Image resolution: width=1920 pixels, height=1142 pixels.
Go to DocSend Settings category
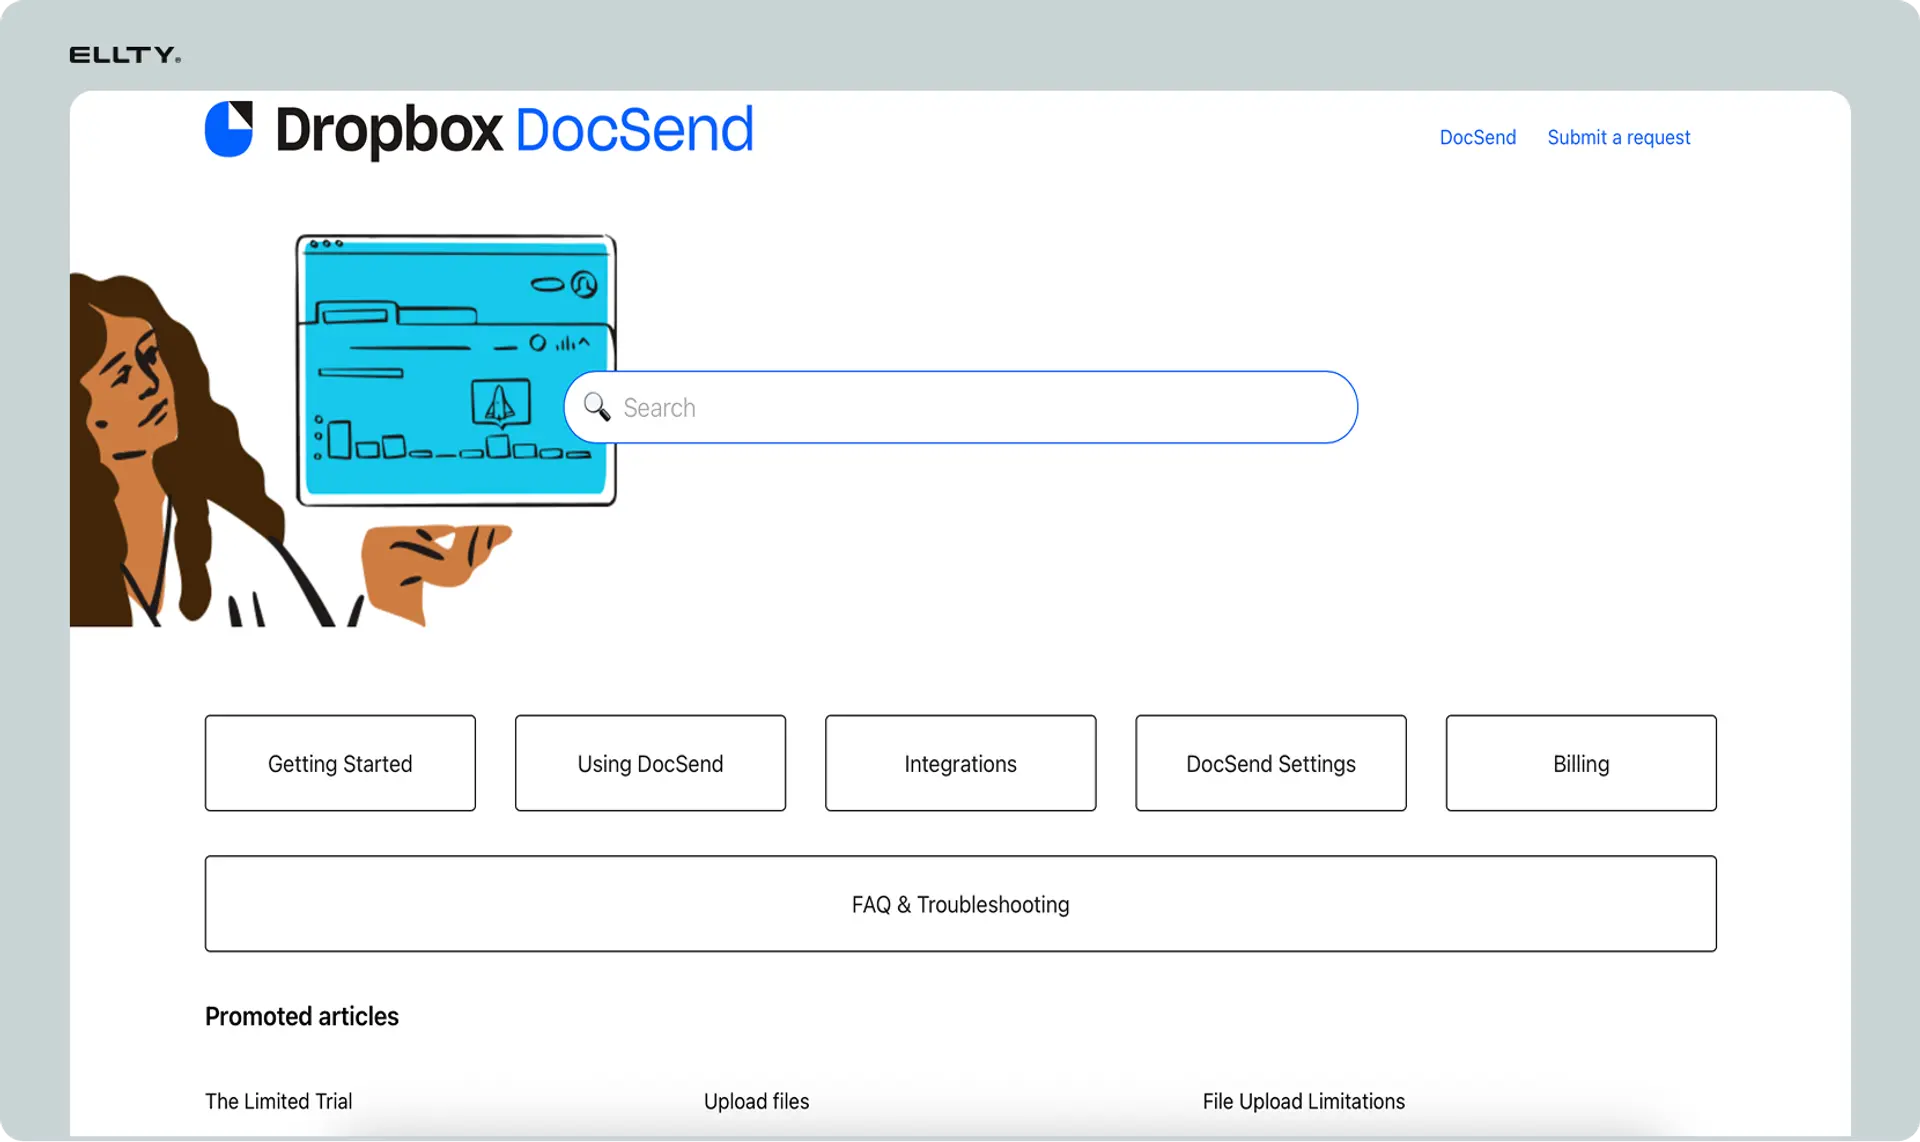coord(1271,763)
